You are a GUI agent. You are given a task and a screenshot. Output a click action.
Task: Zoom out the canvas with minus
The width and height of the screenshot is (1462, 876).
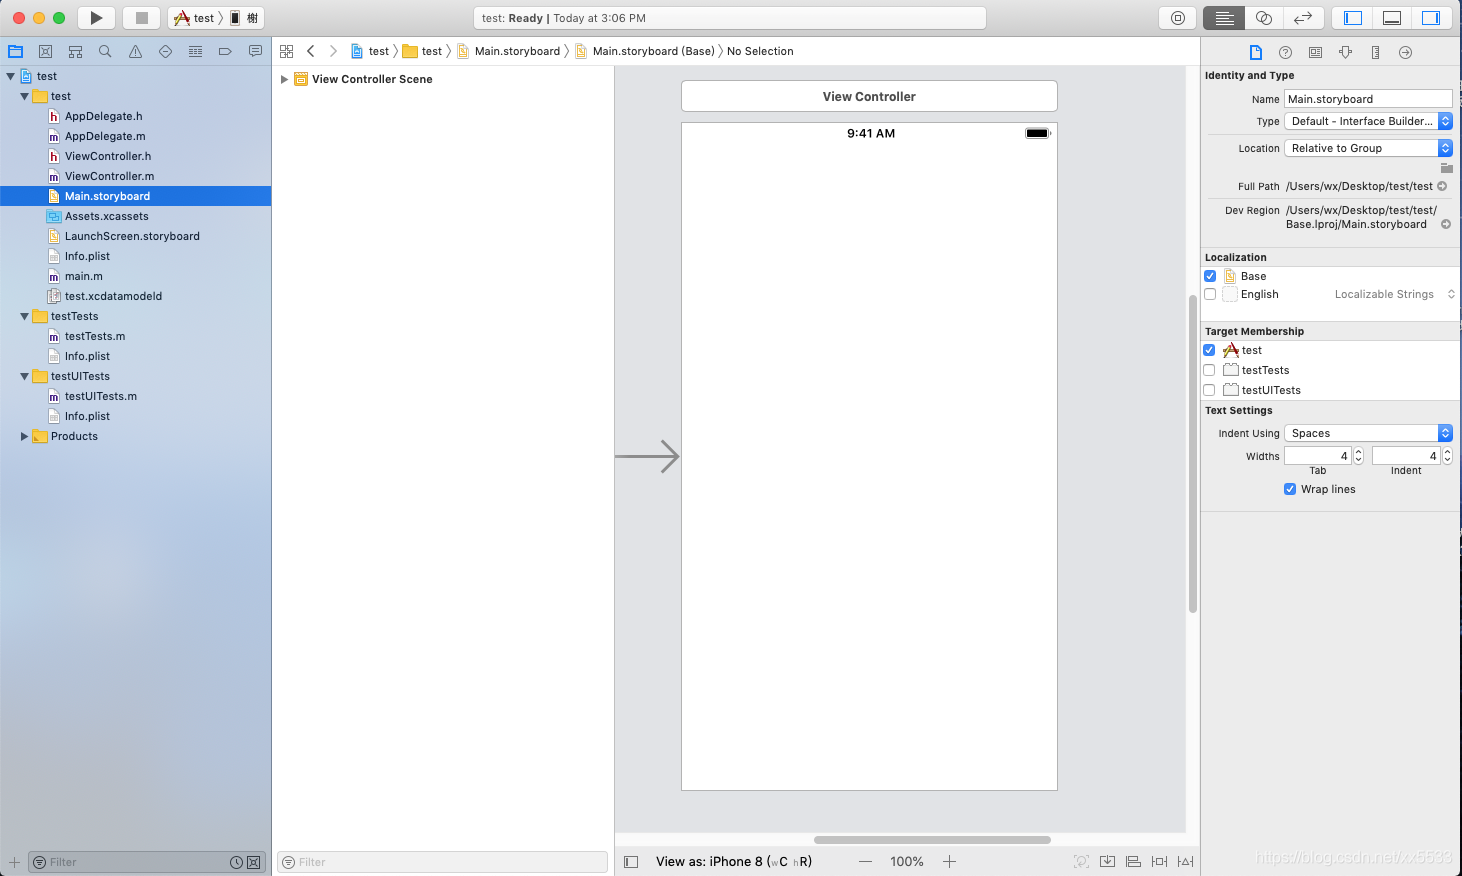866,861
